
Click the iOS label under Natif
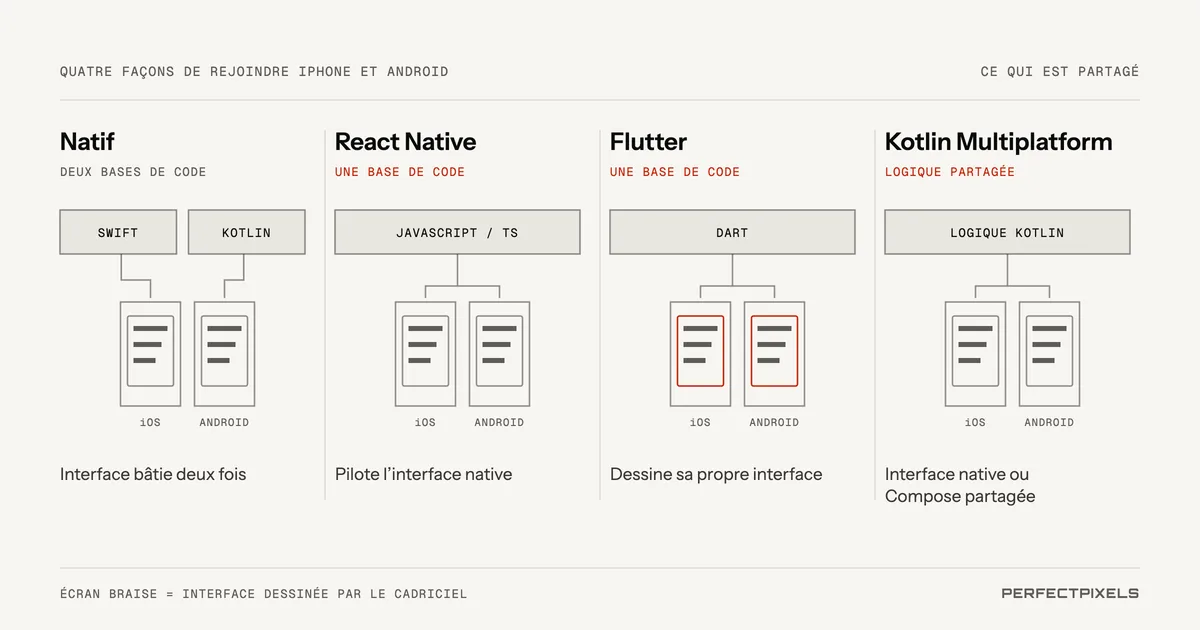pos(150,422)
